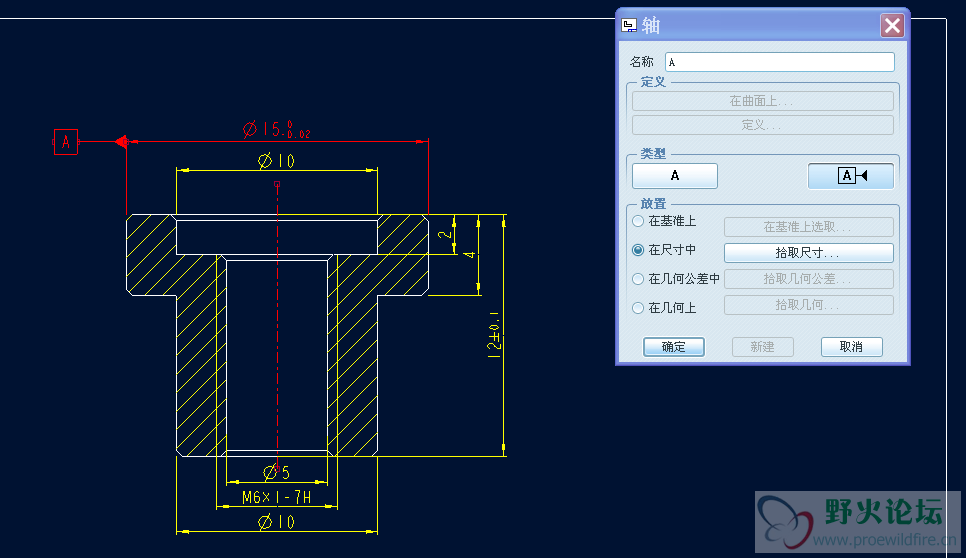Screen dimensions: 966x558
Task: Select the upper Ø10 dimension text
Action: pos(276,161)
